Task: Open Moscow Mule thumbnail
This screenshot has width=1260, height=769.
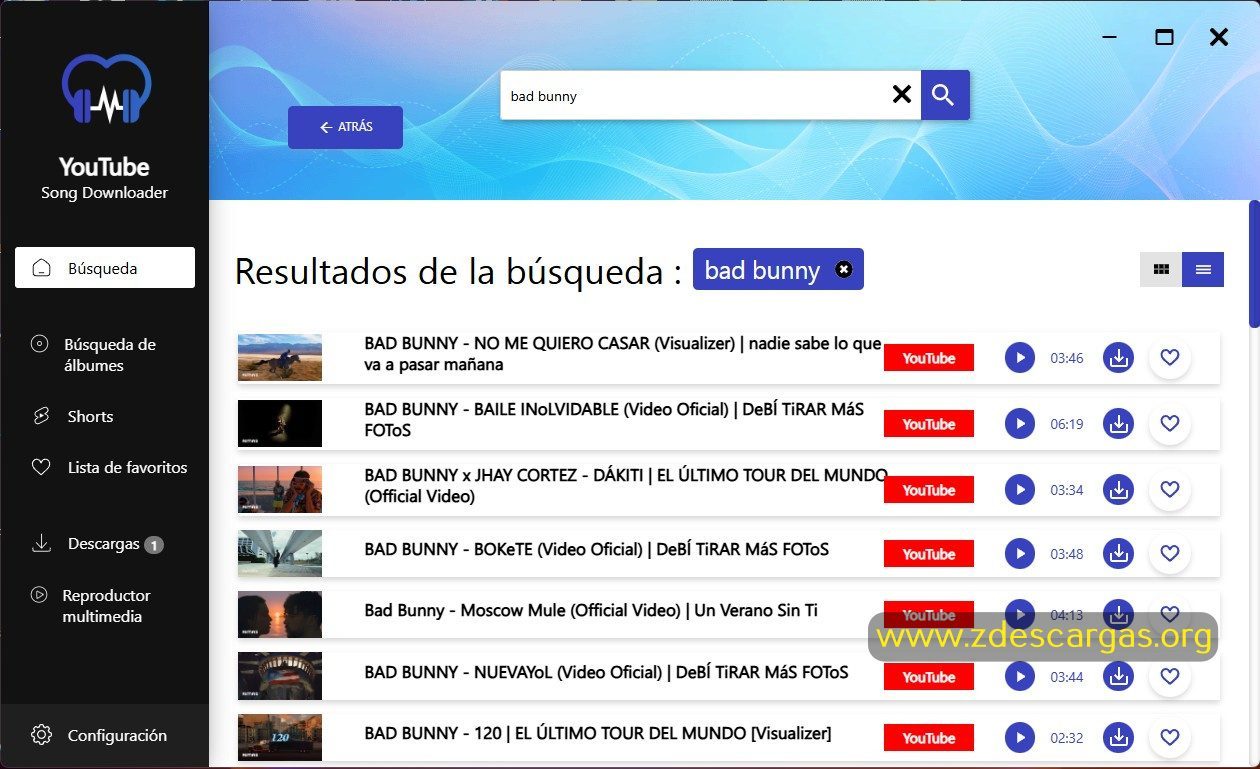Action: [x=280, y=614]
